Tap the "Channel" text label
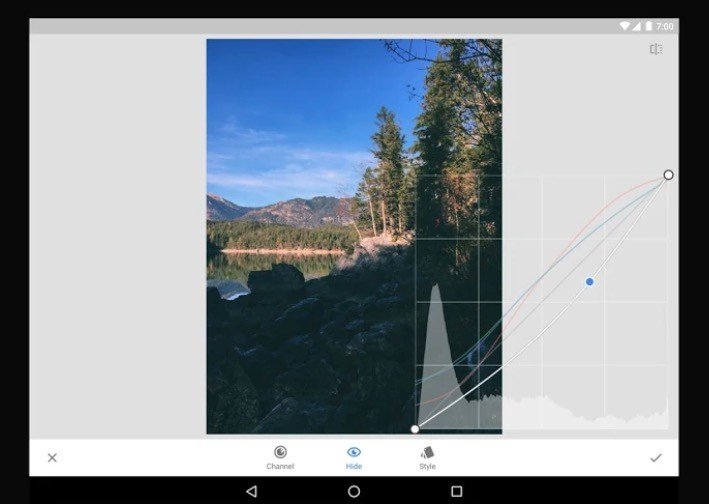The image size is (709, 504). click(280, 467)
